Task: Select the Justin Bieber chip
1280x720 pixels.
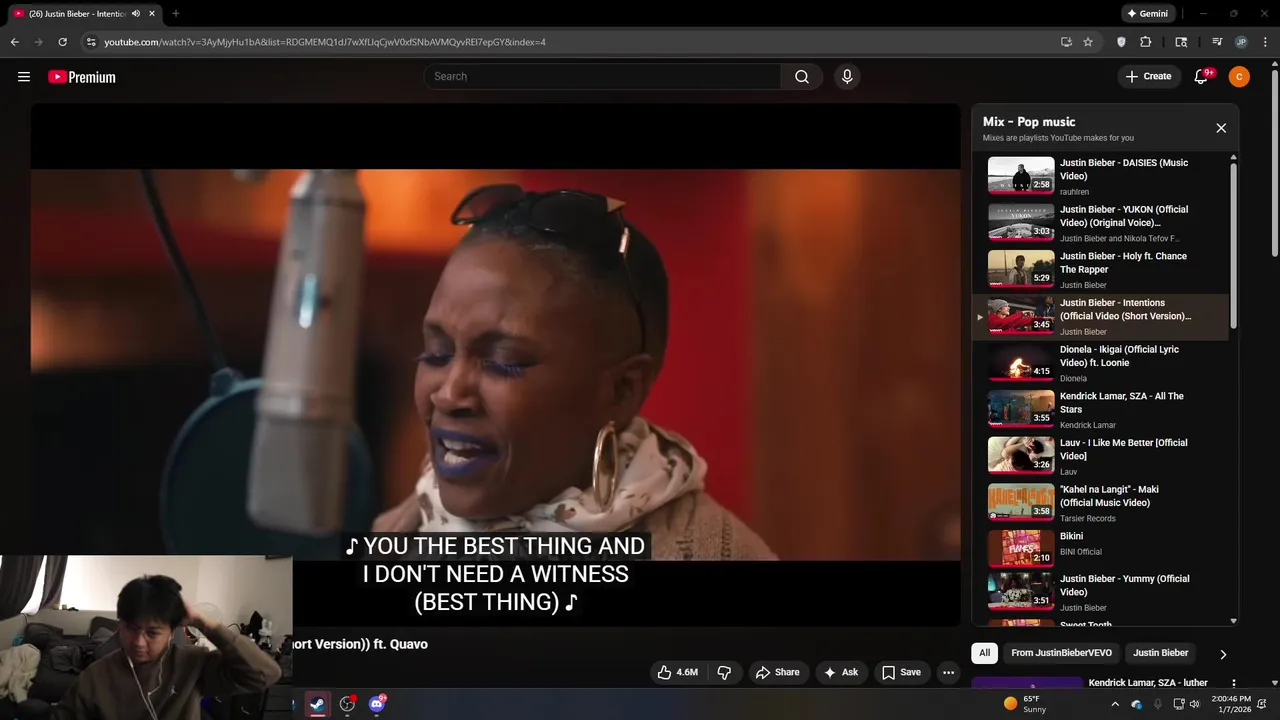Action: coord(1160,653)
